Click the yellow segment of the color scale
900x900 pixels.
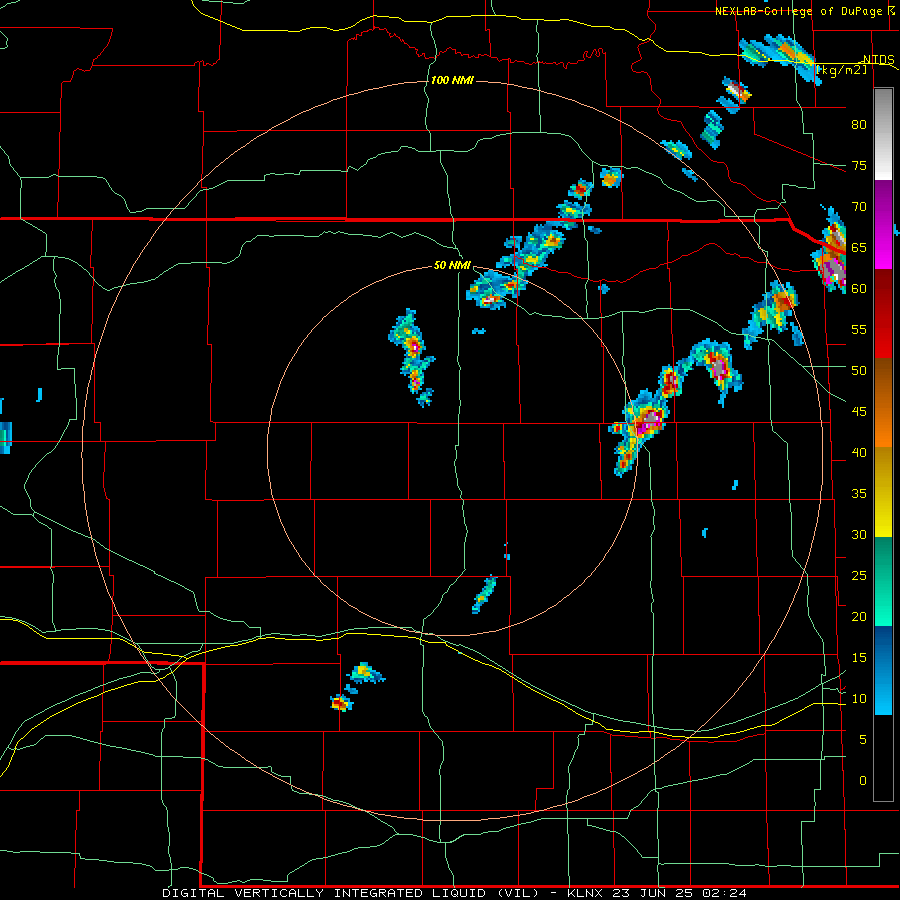pyautogui.click(x=883, y=492)
